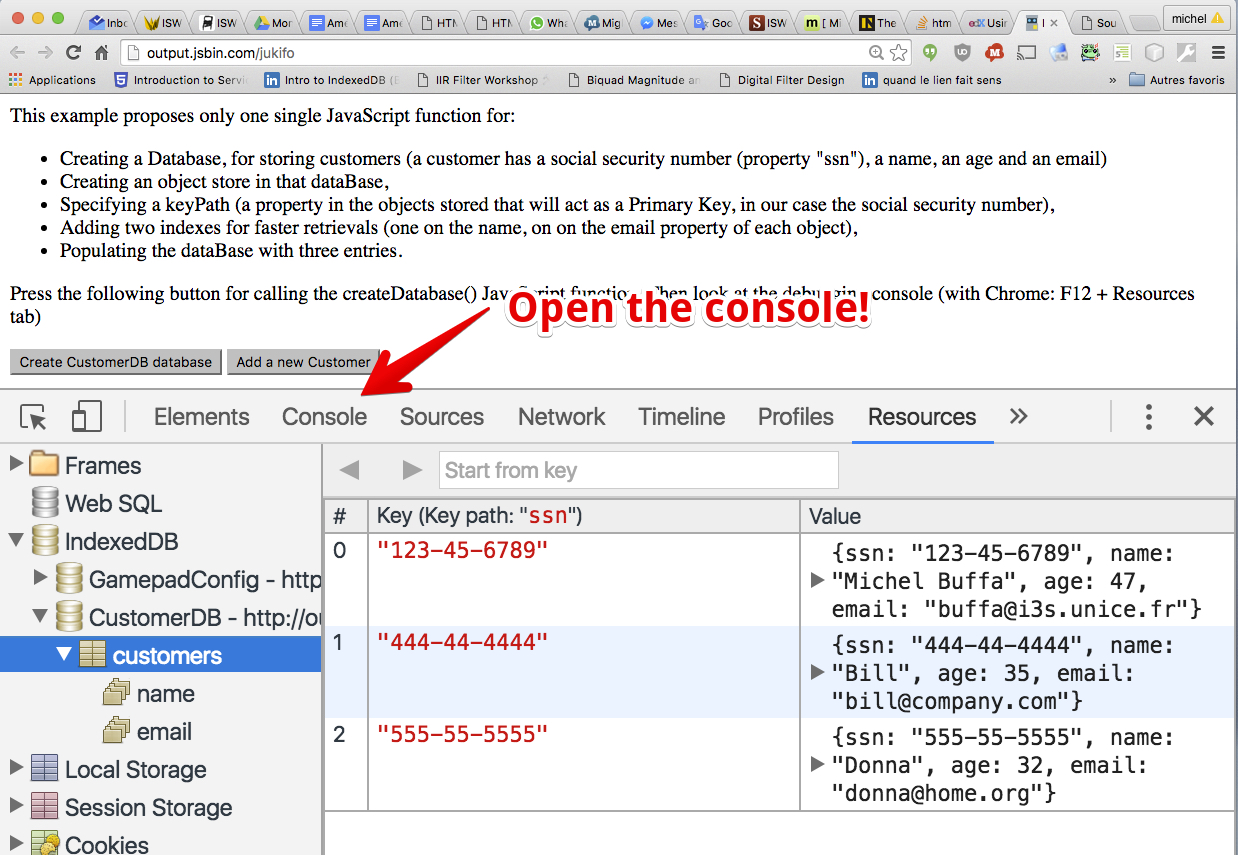The image size is (1238, 855).
Task: Expand the Local Storage tree node
Action: coord(16,769)
